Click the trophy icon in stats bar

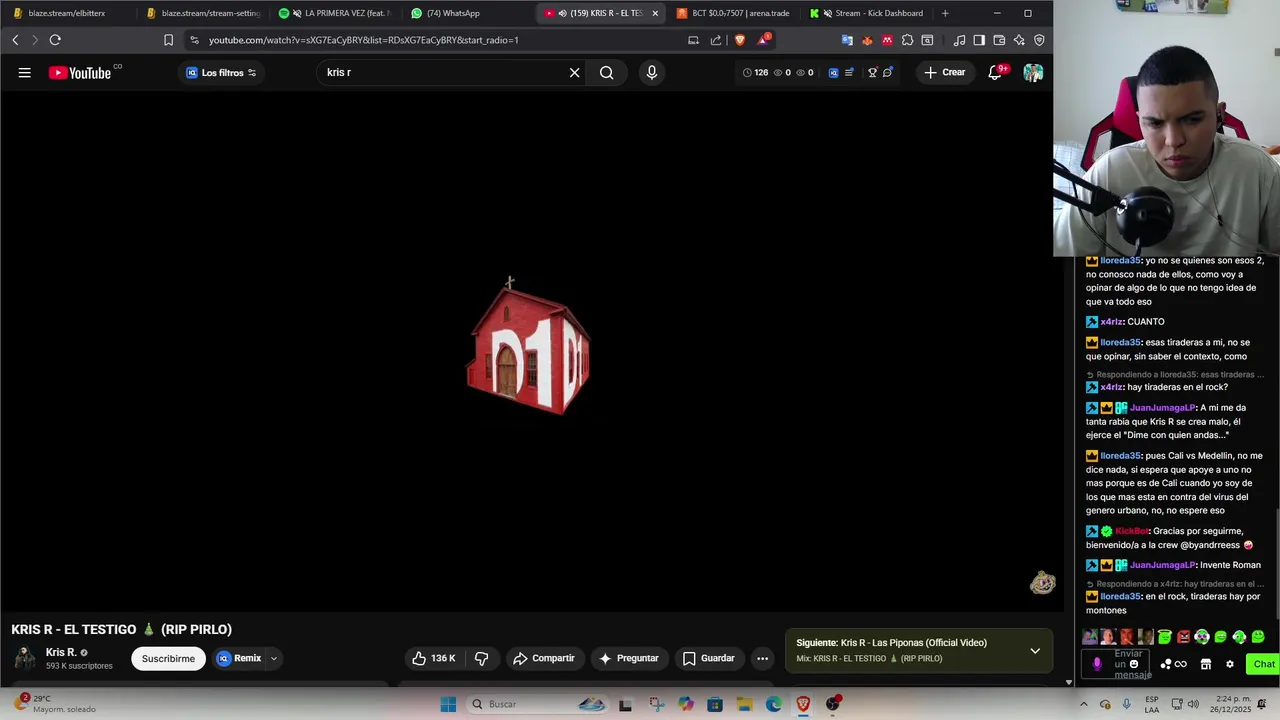pos(872,72)
